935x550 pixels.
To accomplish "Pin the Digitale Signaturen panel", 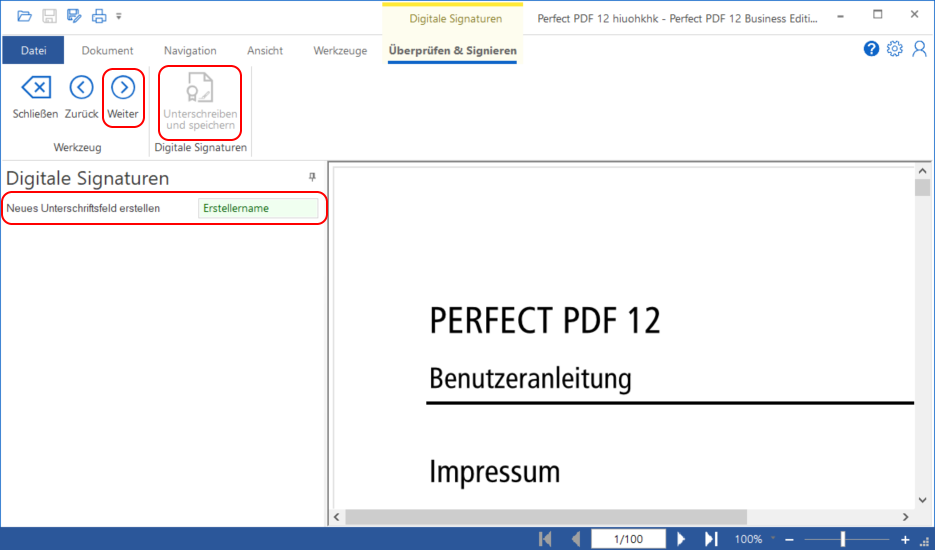I will [x=312, y=177].
